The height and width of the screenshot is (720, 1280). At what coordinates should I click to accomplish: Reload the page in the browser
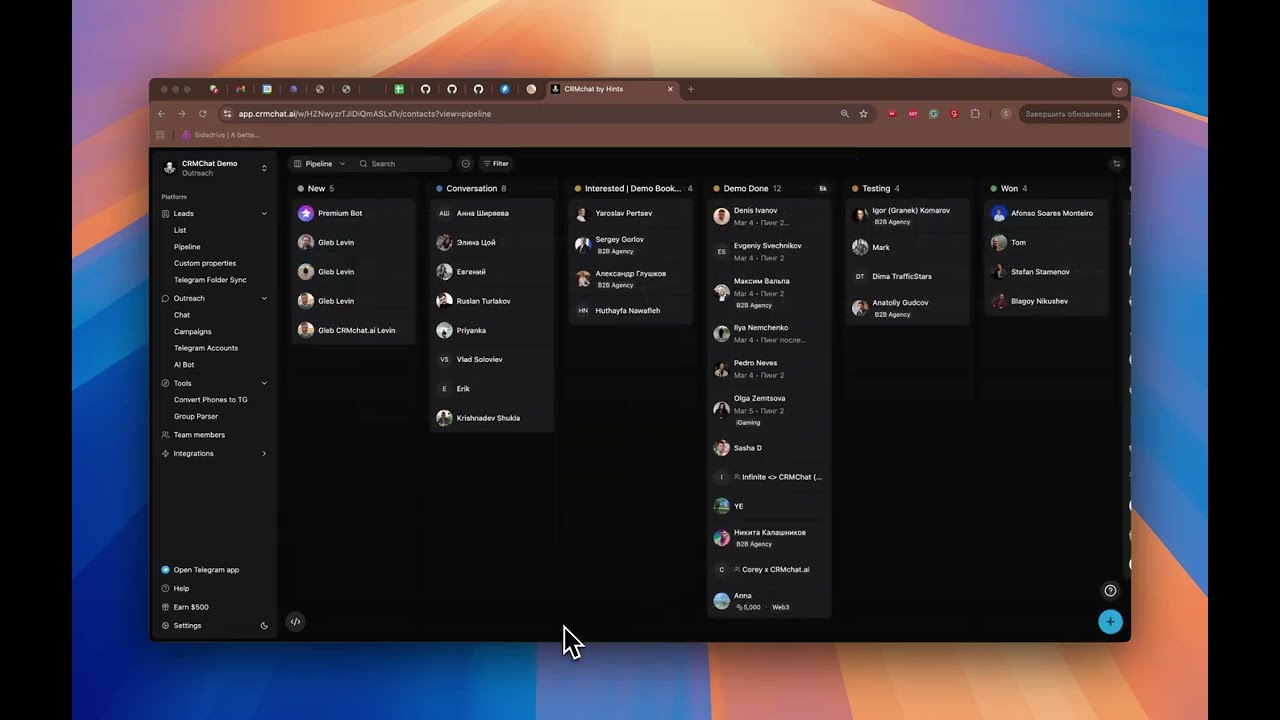coord(203,114)
